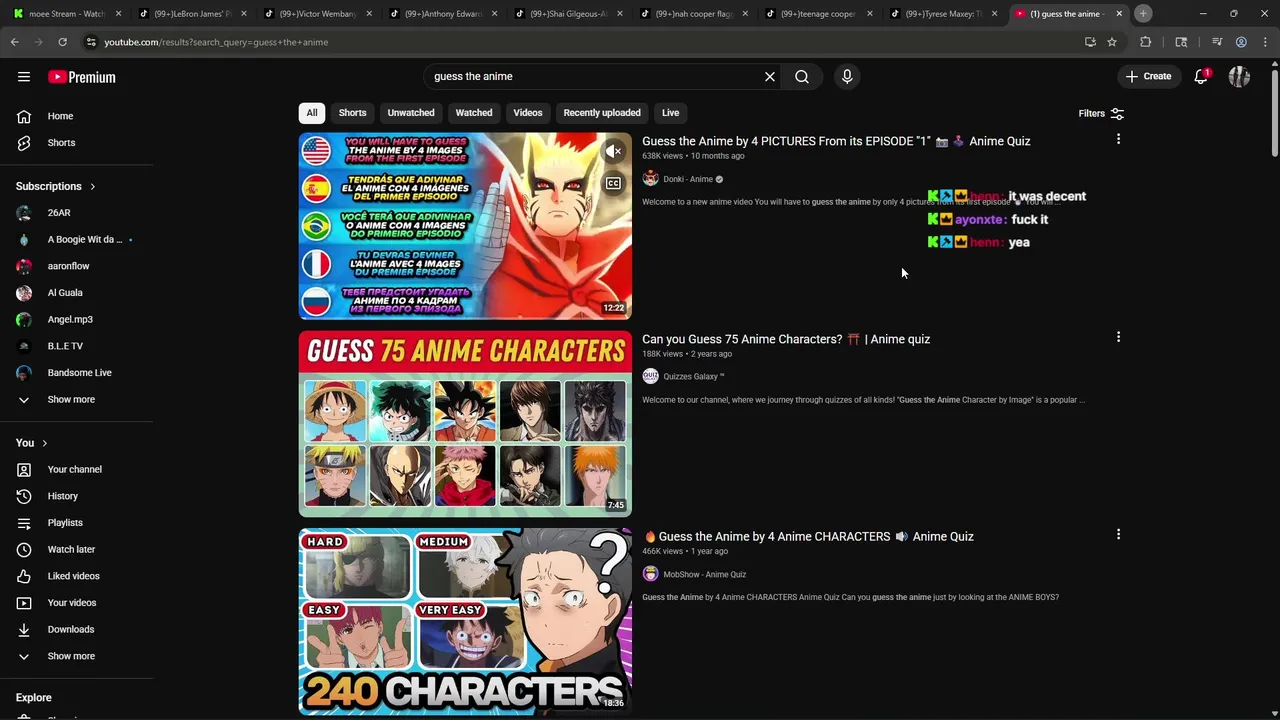Open the Can you Guess 75 Anime Characters title
Viewport: 1280px width, 720px height.
tap(786, 339)
